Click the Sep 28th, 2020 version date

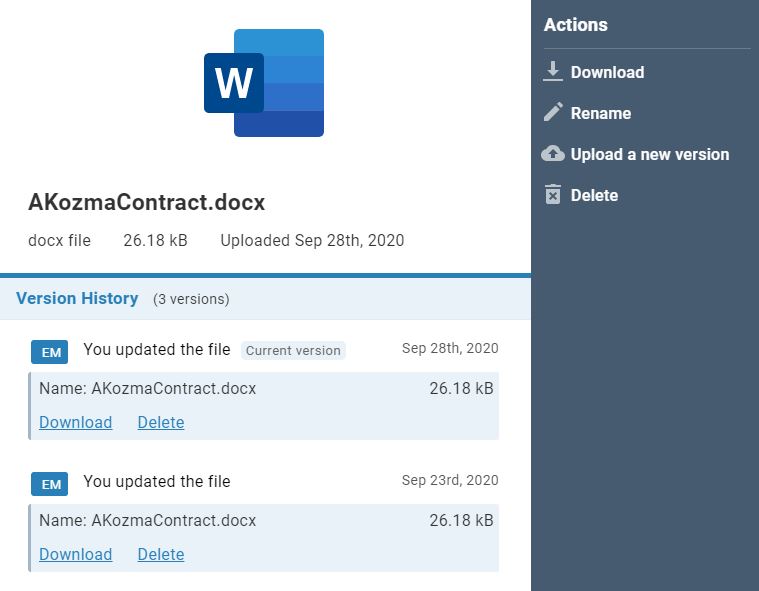point(450,348)
